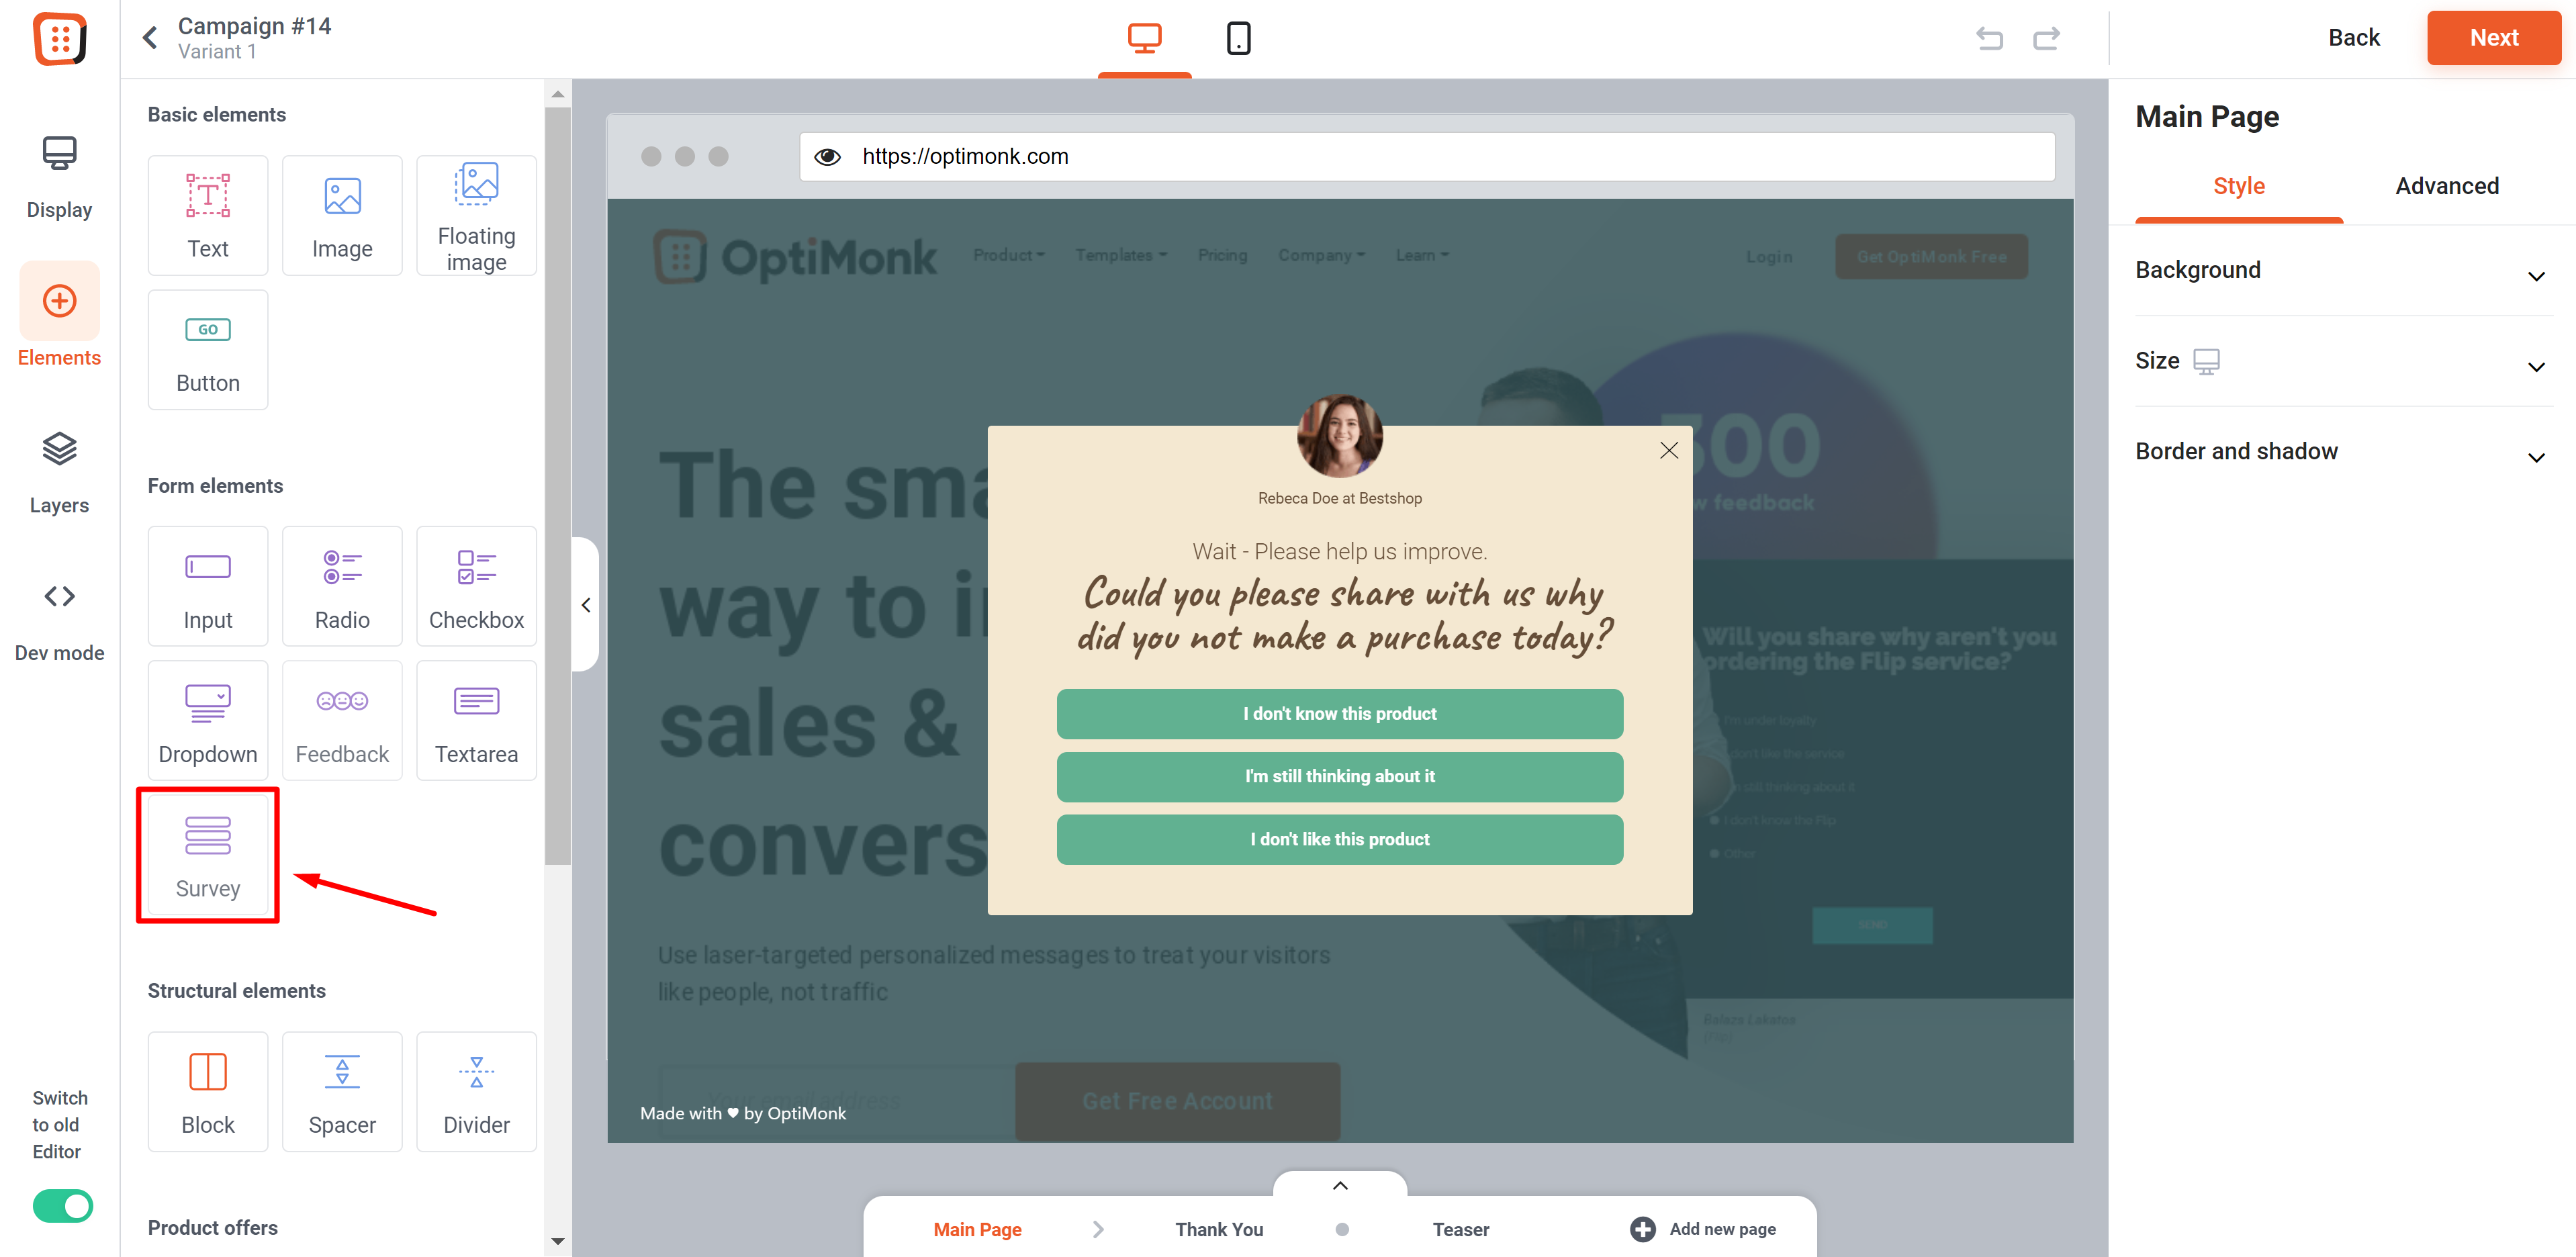Screen dimensions: 2576x1257
Task: Open Dev mode in the sidebar
Action: tap(59, 621)
